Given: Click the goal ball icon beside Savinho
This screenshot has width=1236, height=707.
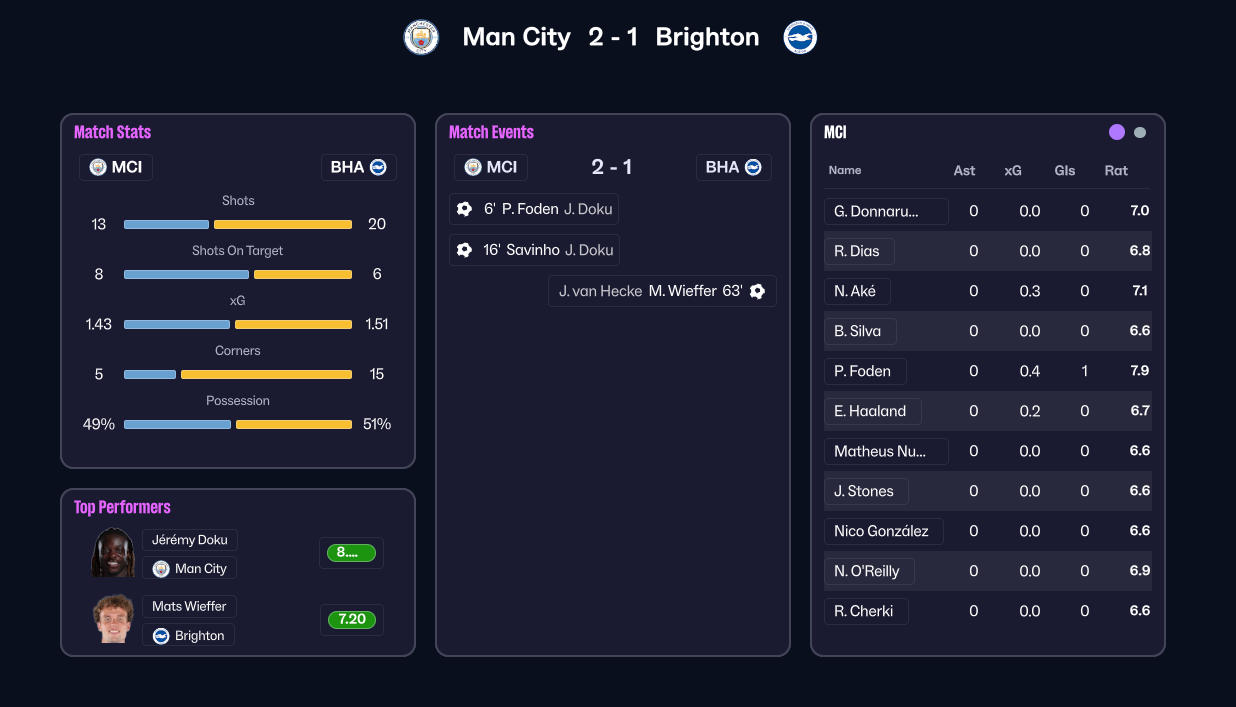Looking at the screenshot, I should [x=464, y=250].
